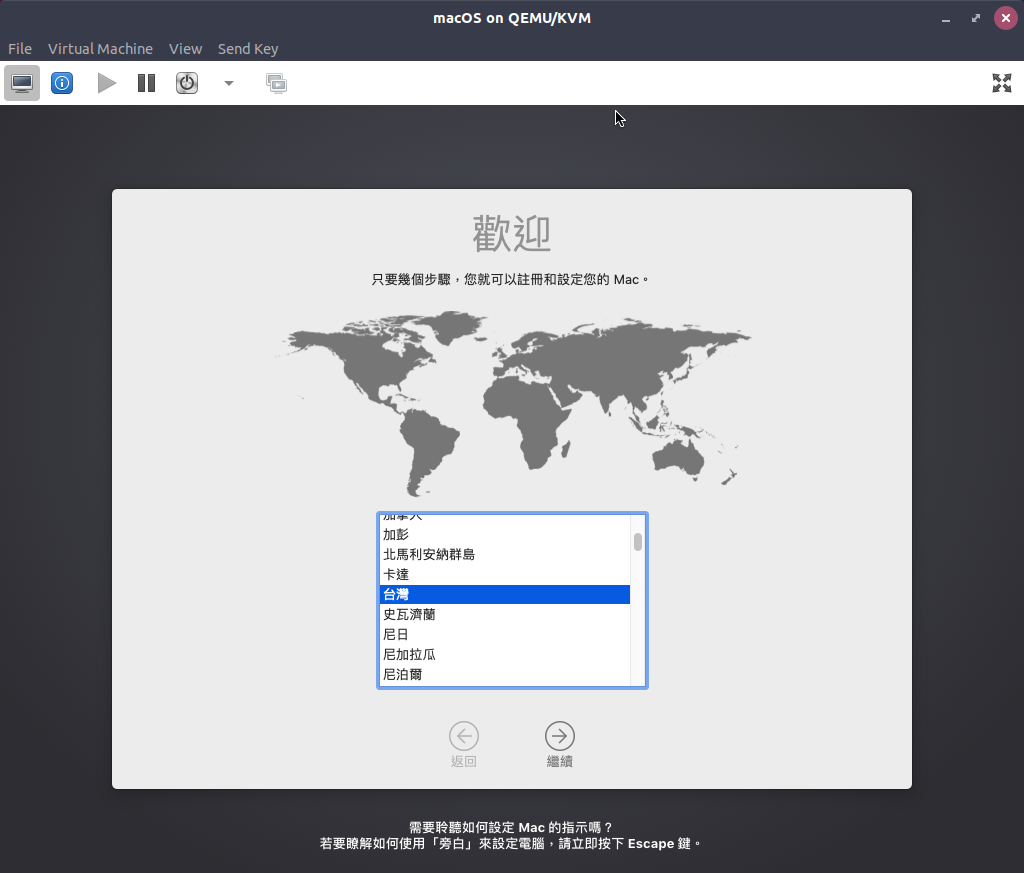Minimize the QEMU/KVM window
This screenshot has width=1024, height=873.
point(946,18)
